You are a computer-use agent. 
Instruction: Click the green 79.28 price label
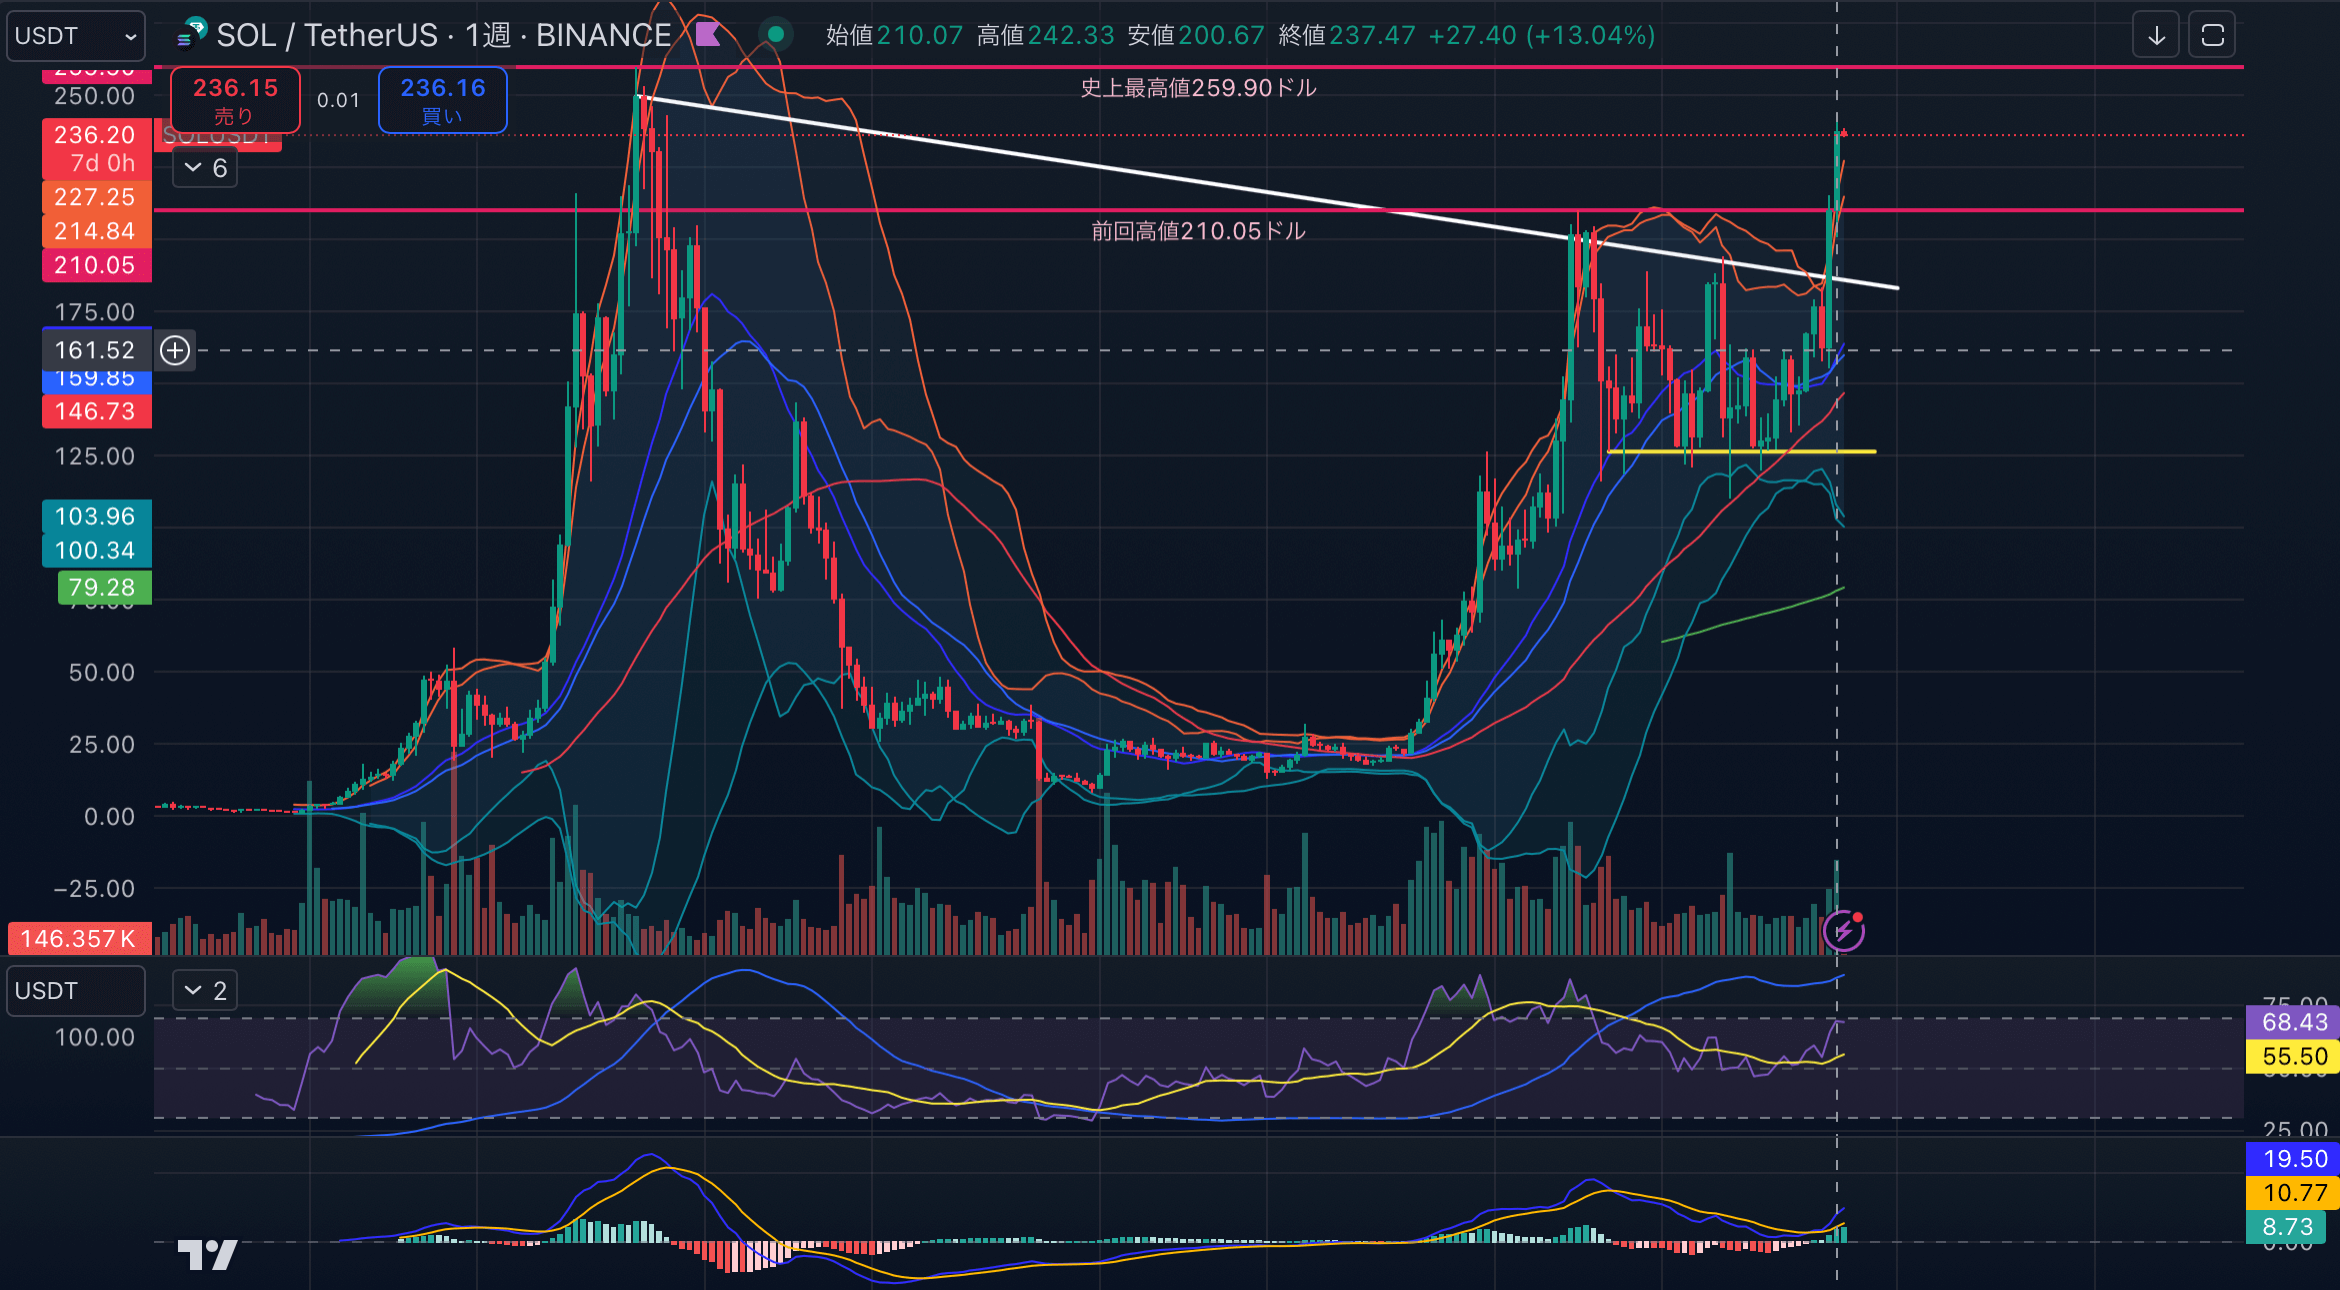pos(104,587)
